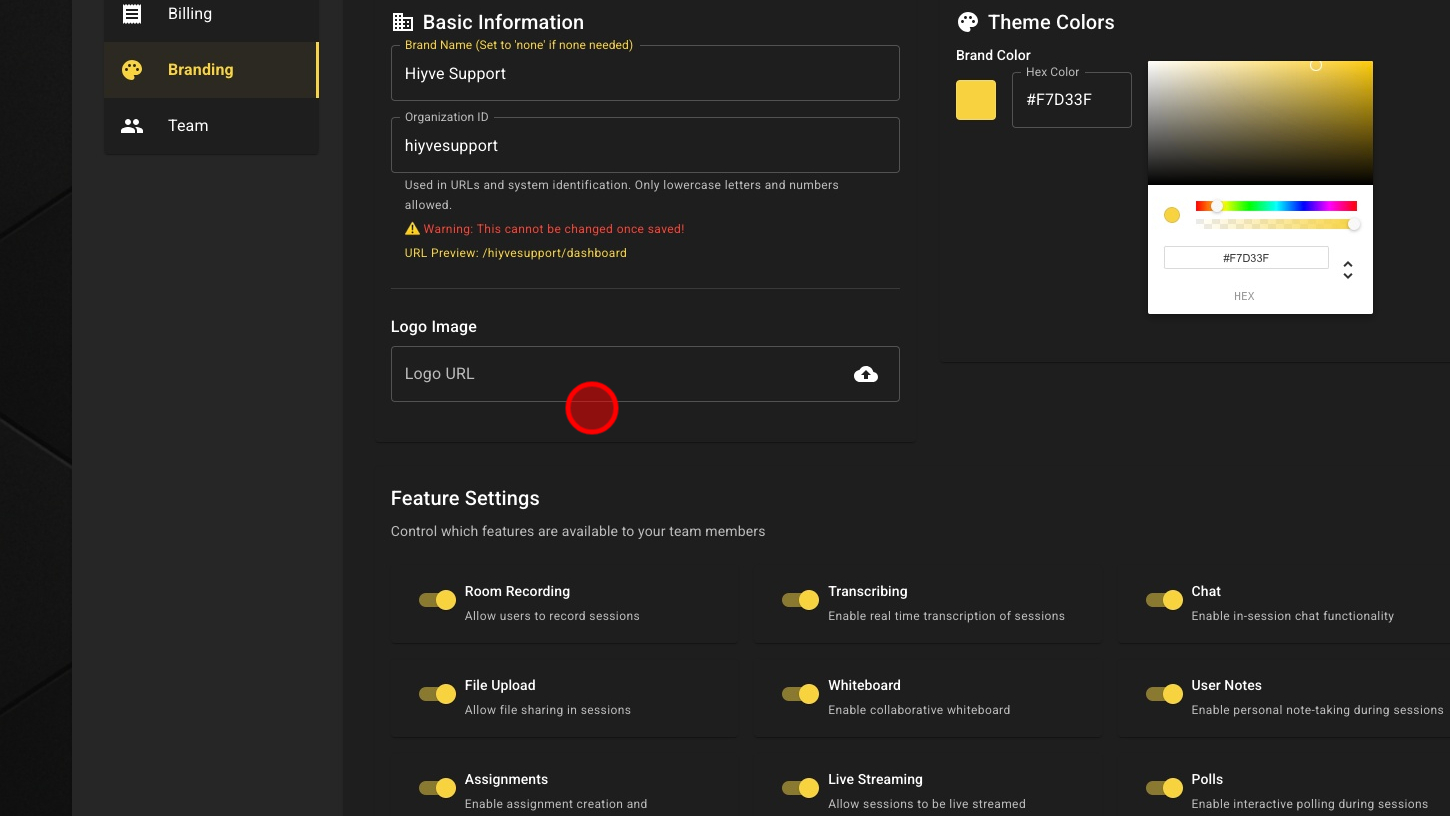Disable the Whiteboard toggle
This screenshot has width=1450, height=816.
(801, 694)
